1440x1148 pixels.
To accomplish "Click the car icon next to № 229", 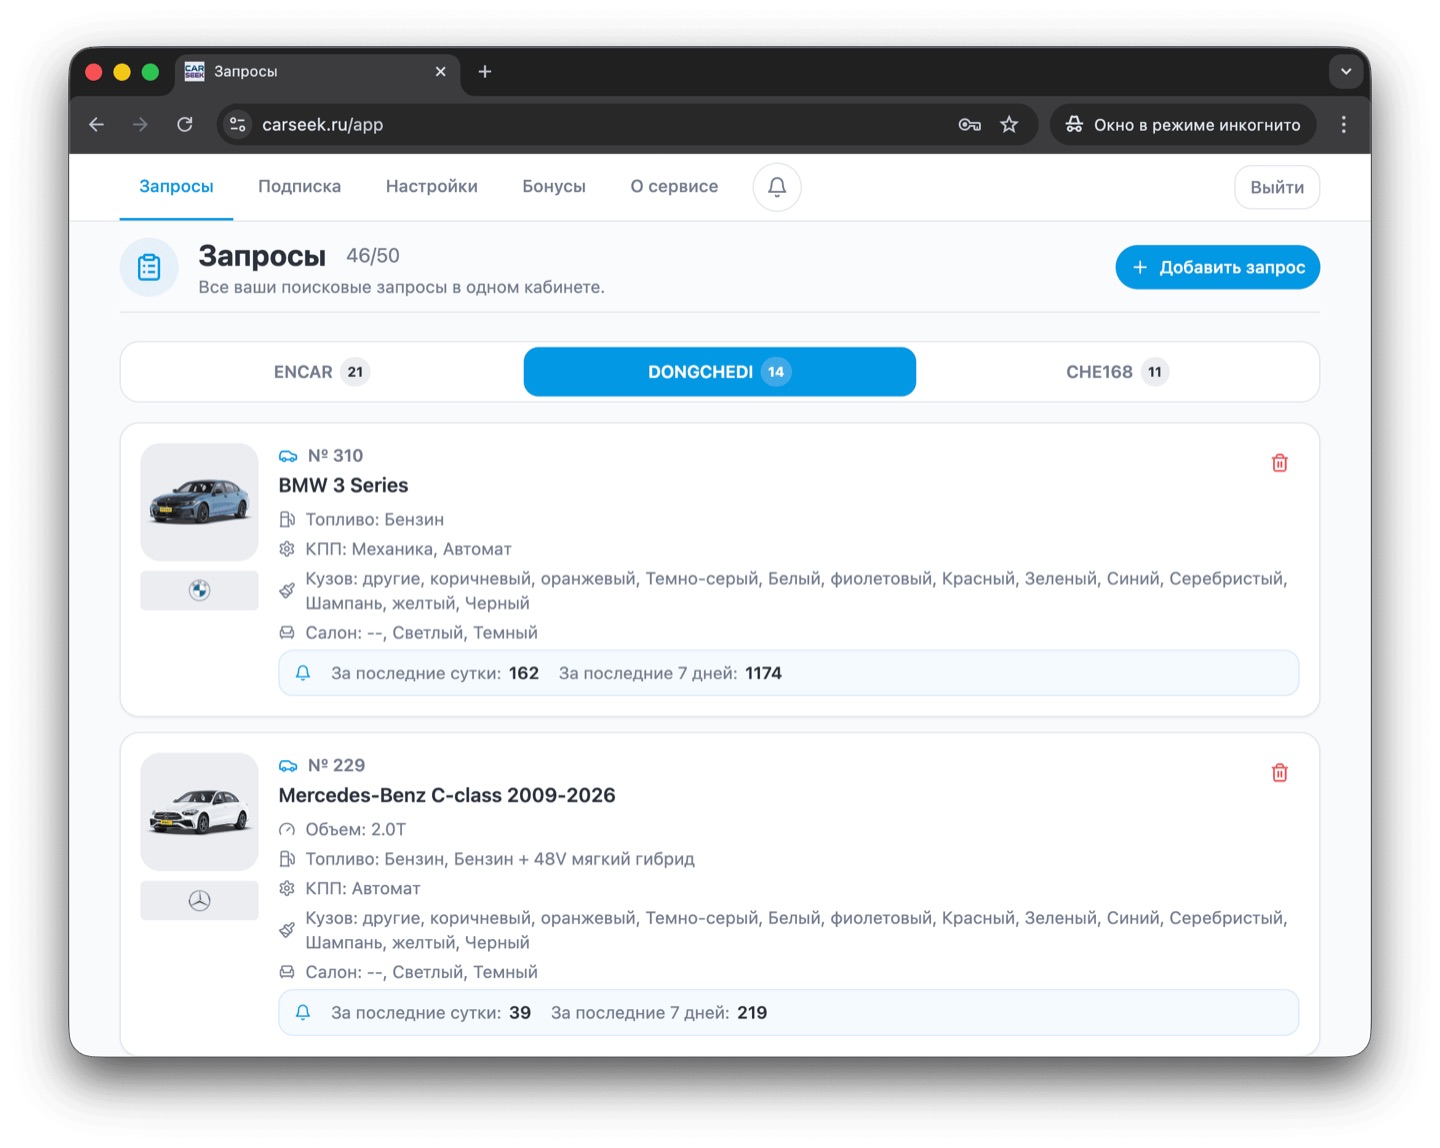I will [288, 766].
